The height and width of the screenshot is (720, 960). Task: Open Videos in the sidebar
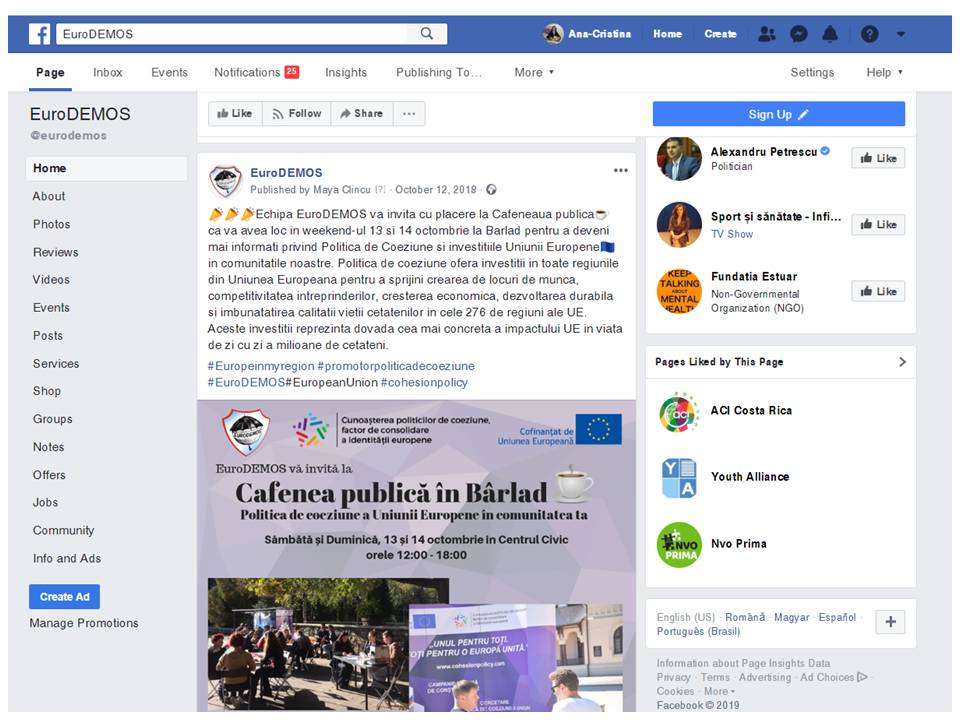(51, 280)
